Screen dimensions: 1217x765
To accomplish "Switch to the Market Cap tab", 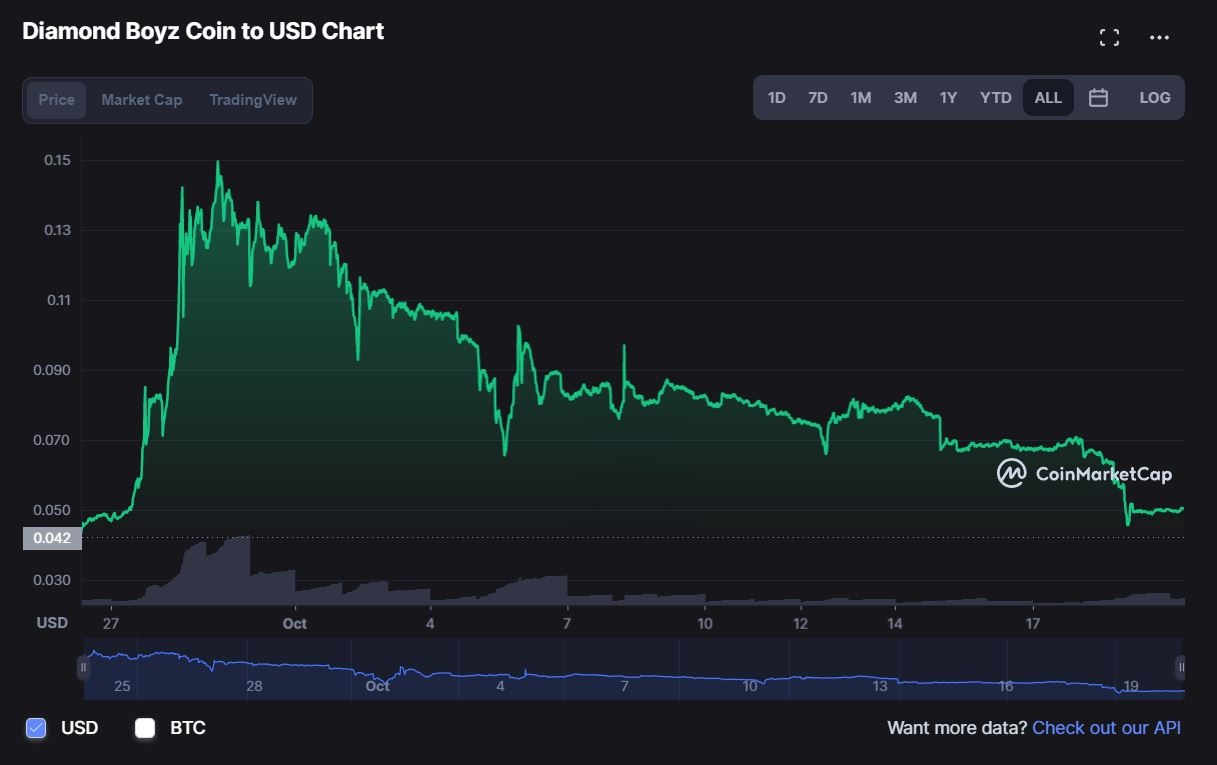I will (x=141, y=100).
